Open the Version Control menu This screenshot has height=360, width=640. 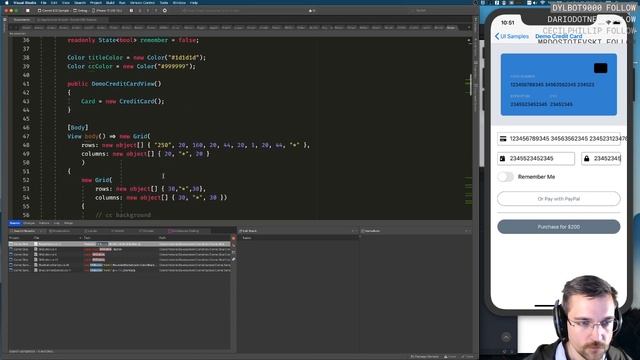click(x=142, y=2)
